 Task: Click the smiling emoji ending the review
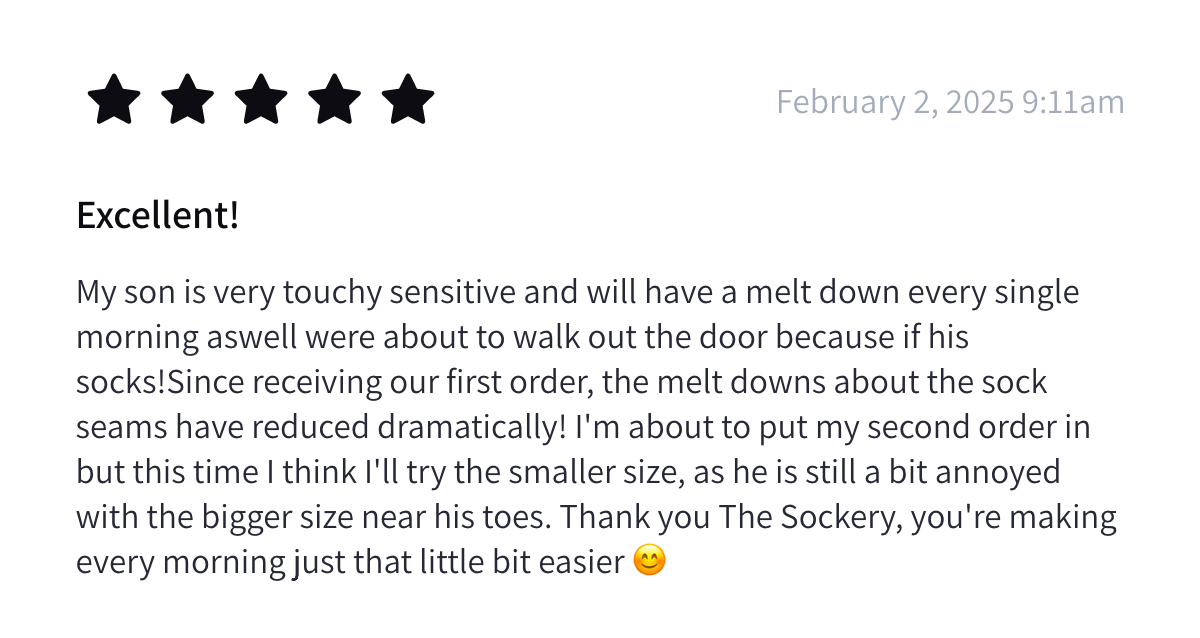pyautogui.click(x=650, y=562)
